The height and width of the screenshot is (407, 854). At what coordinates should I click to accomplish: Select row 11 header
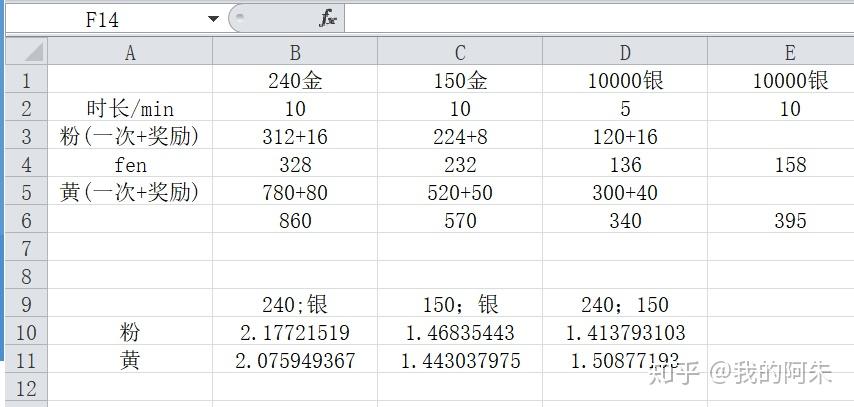click(26, 360)
